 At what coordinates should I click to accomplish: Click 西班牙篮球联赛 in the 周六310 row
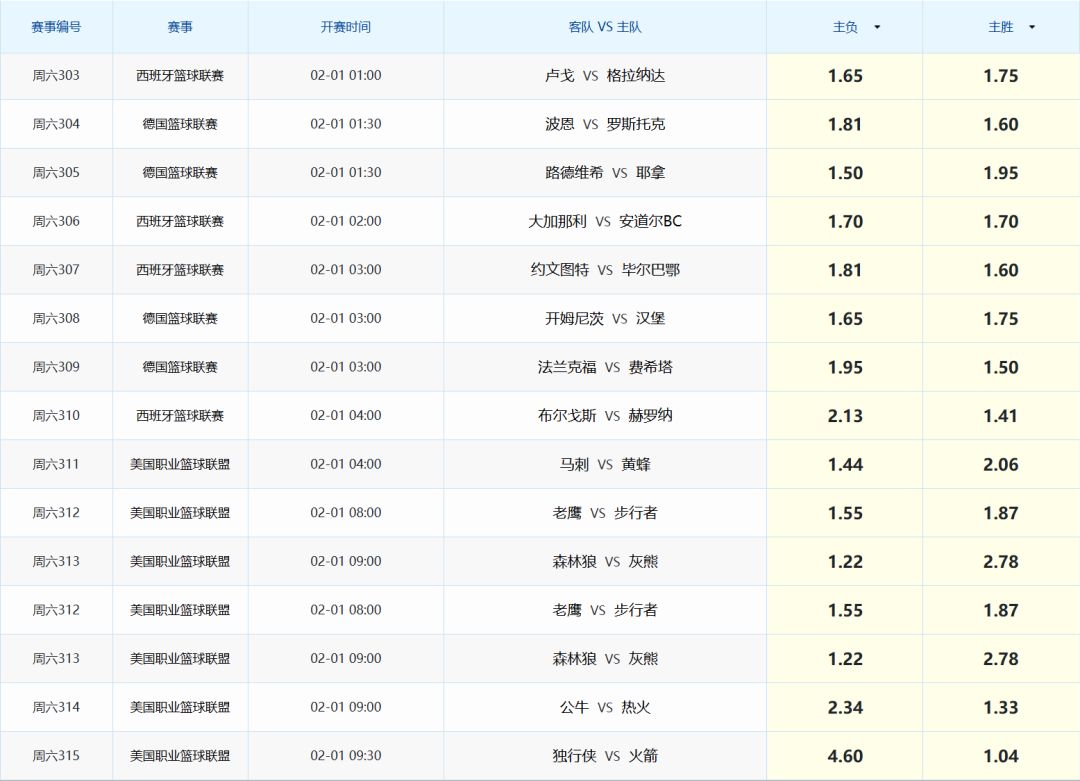[180, 415]
